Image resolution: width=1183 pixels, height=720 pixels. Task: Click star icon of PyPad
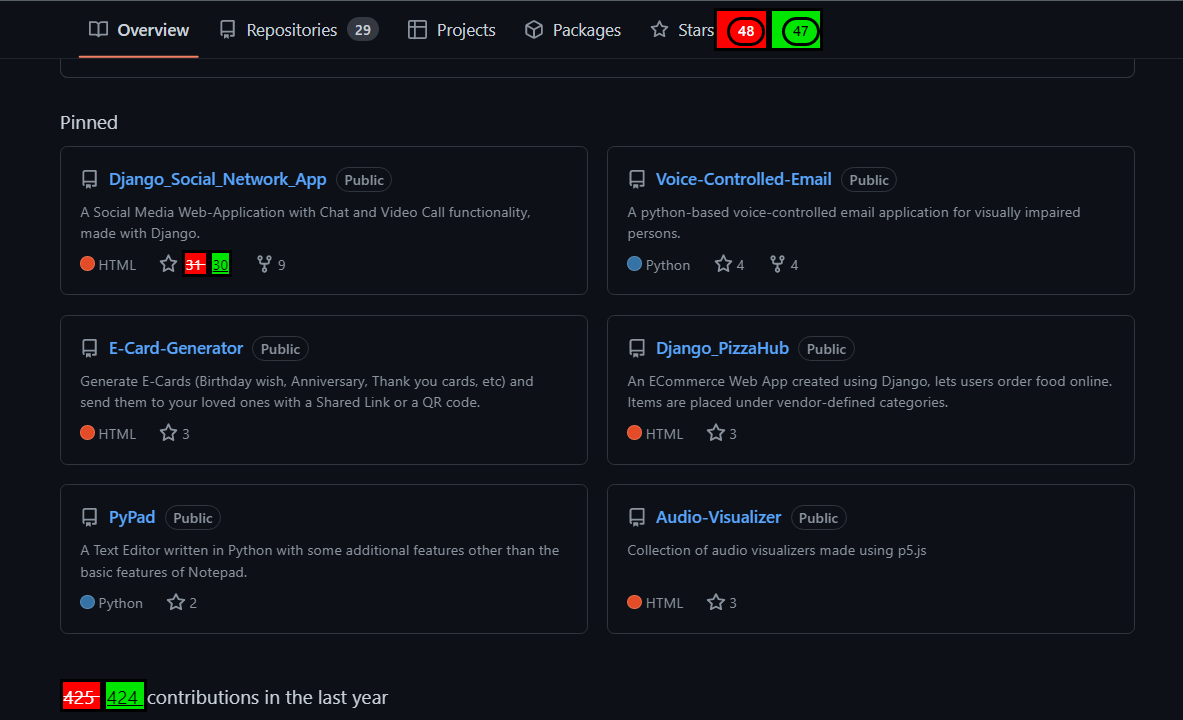pyautogui.click(x=176, y=602)
